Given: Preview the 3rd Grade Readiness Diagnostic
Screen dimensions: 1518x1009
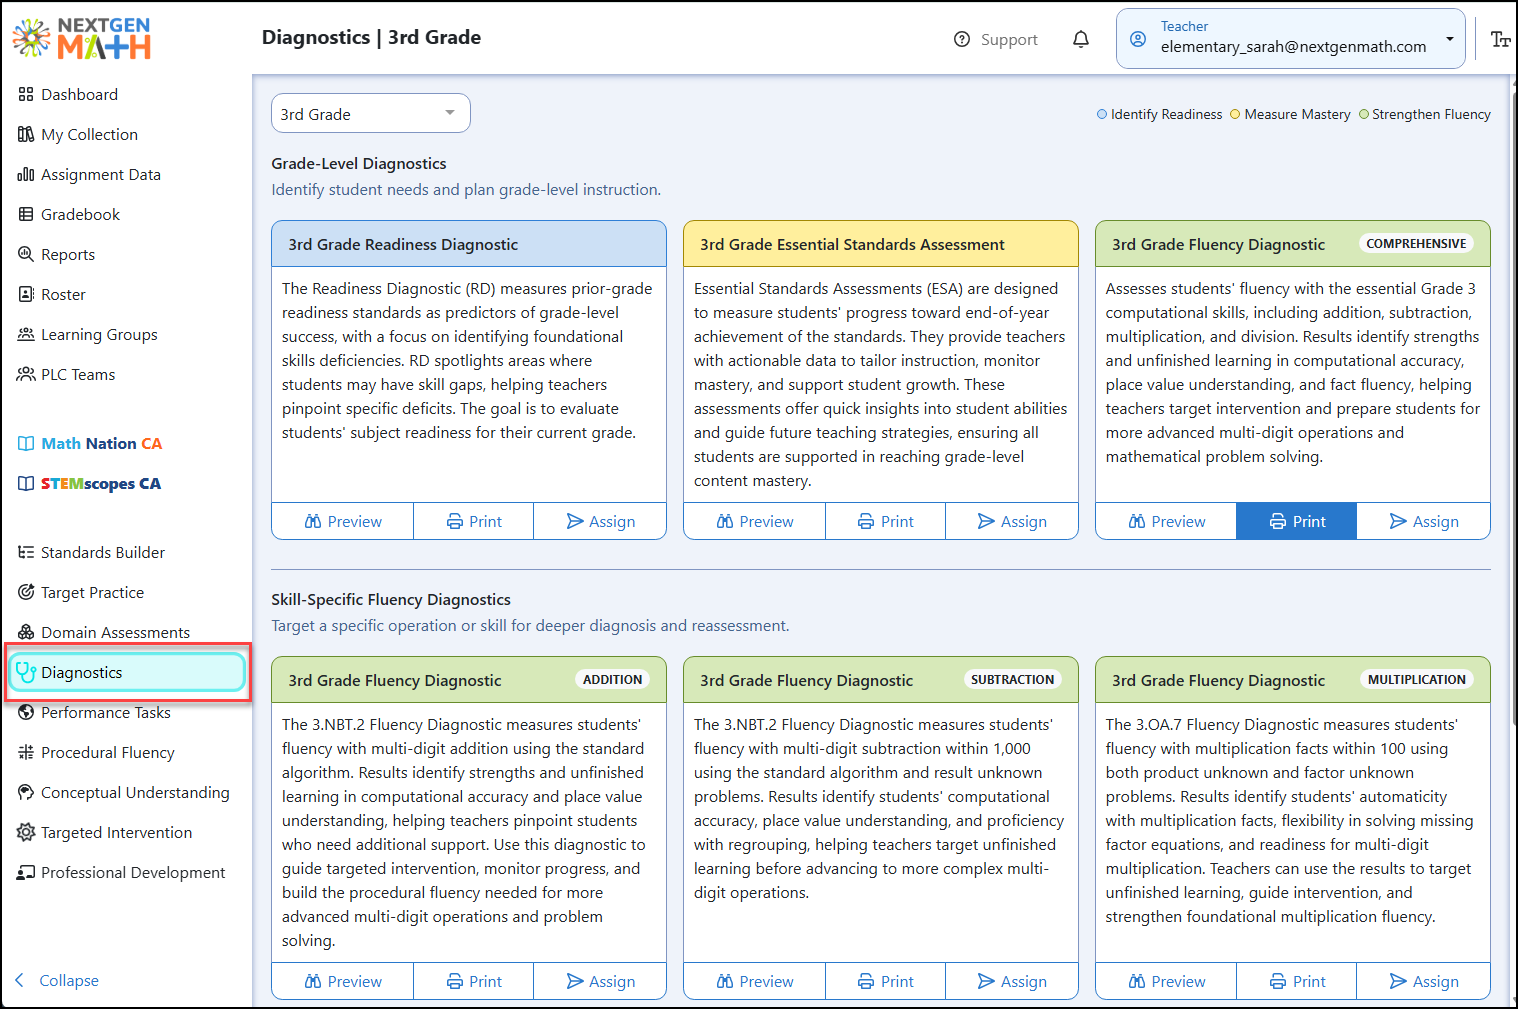Looking at the screenshot, I should [x=343, y=521].
